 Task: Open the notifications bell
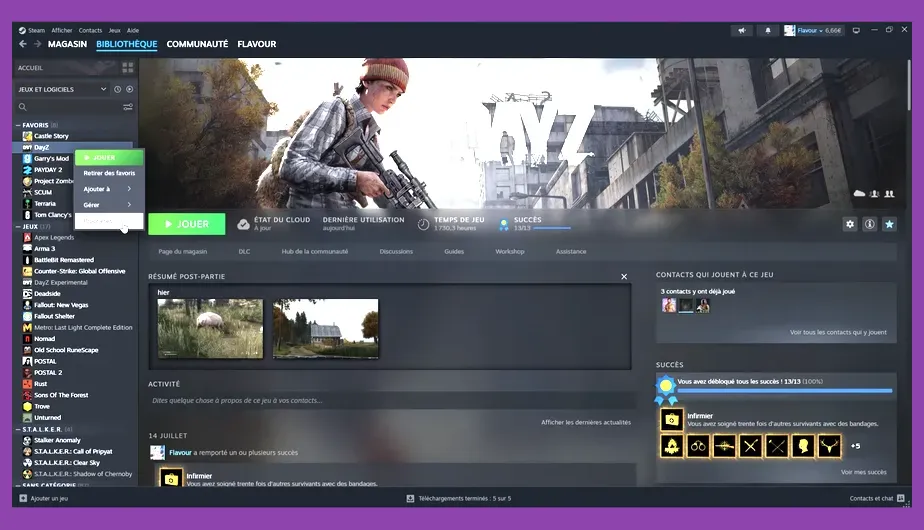tap(768, 31)
